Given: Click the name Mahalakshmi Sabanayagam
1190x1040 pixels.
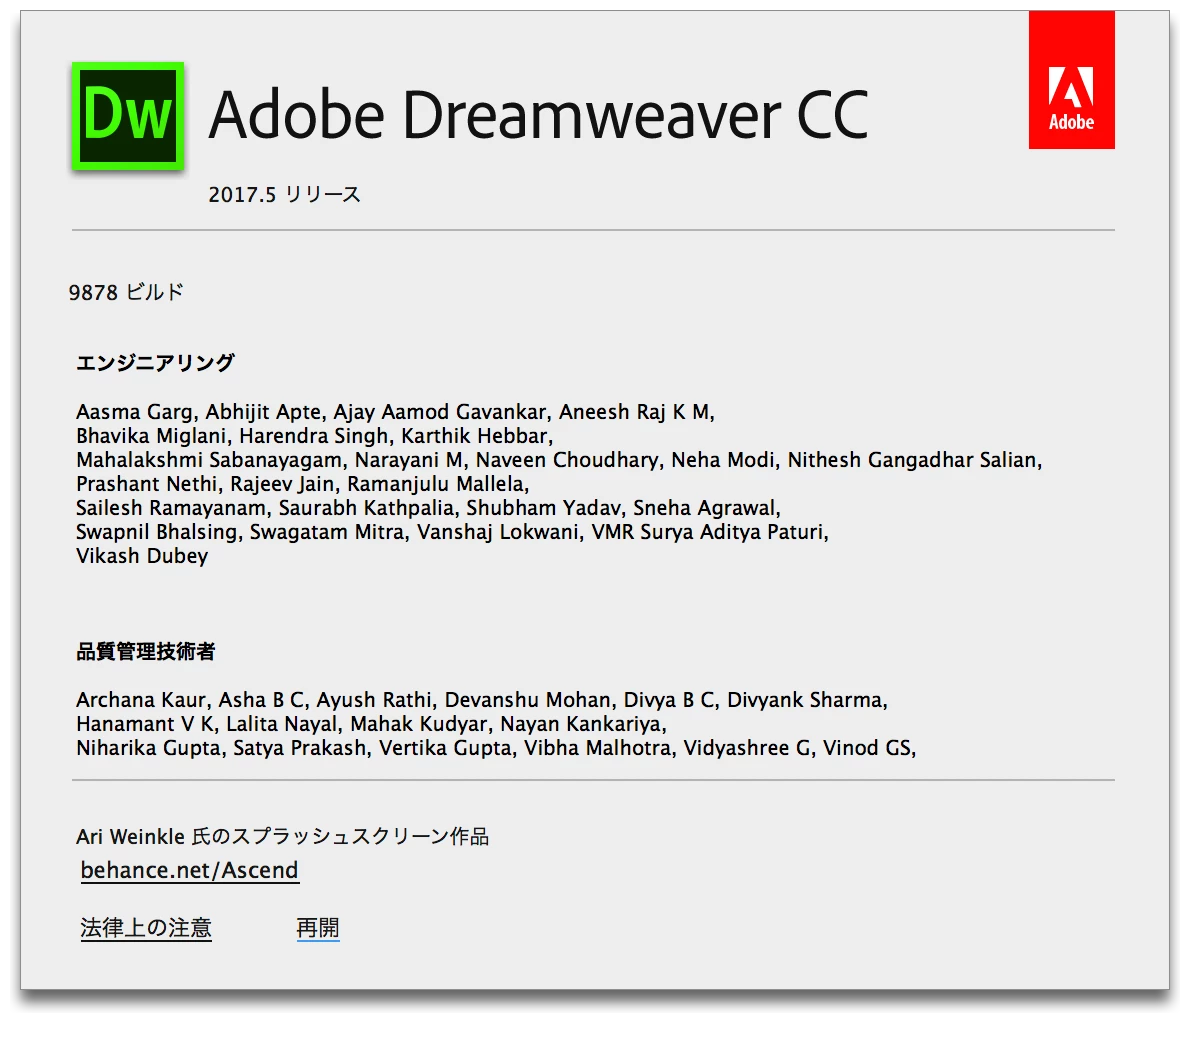Looking at the screenshot, I should [x=209, y=460].
